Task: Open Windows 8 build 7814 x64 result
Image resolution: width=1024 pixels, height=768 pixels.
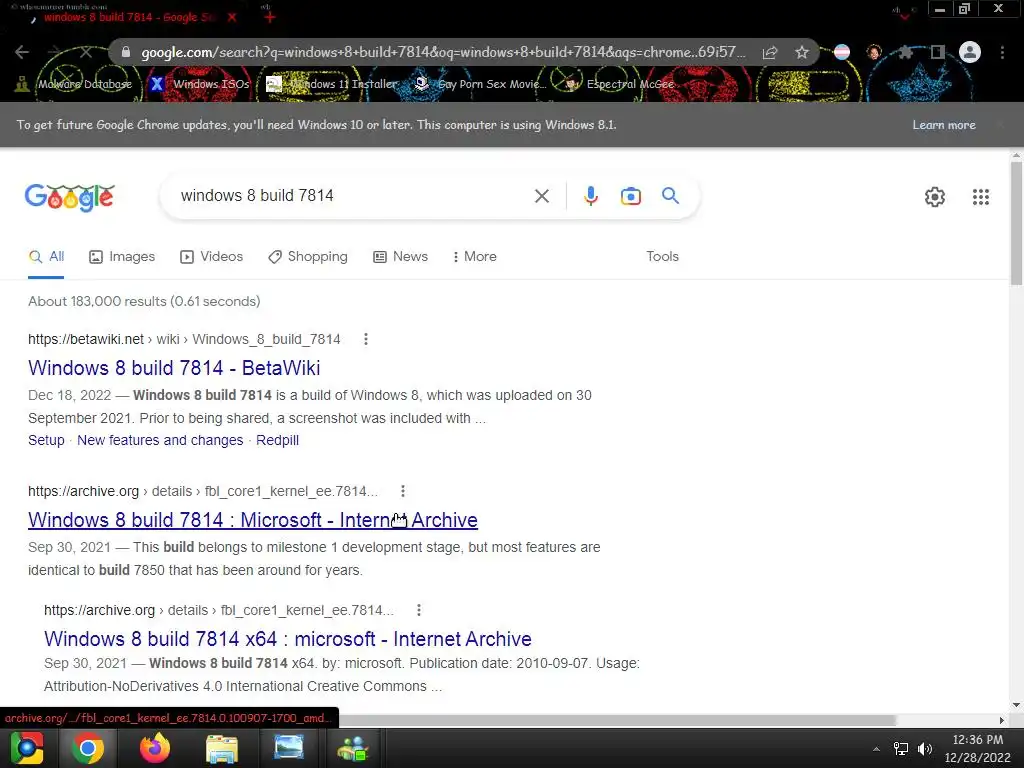Action: 287,639
